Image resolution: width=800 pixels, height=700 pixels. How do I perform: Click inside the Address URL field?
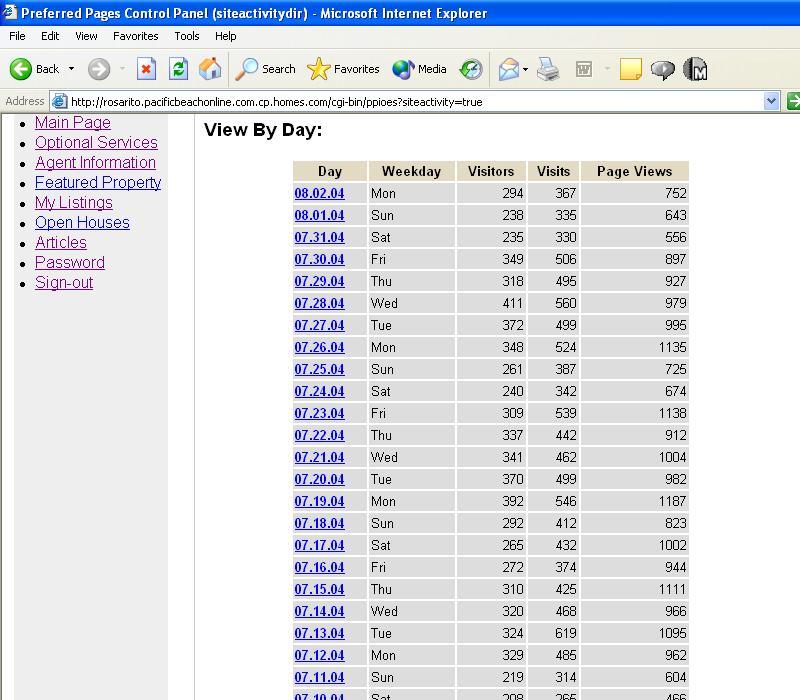(400, 101)
